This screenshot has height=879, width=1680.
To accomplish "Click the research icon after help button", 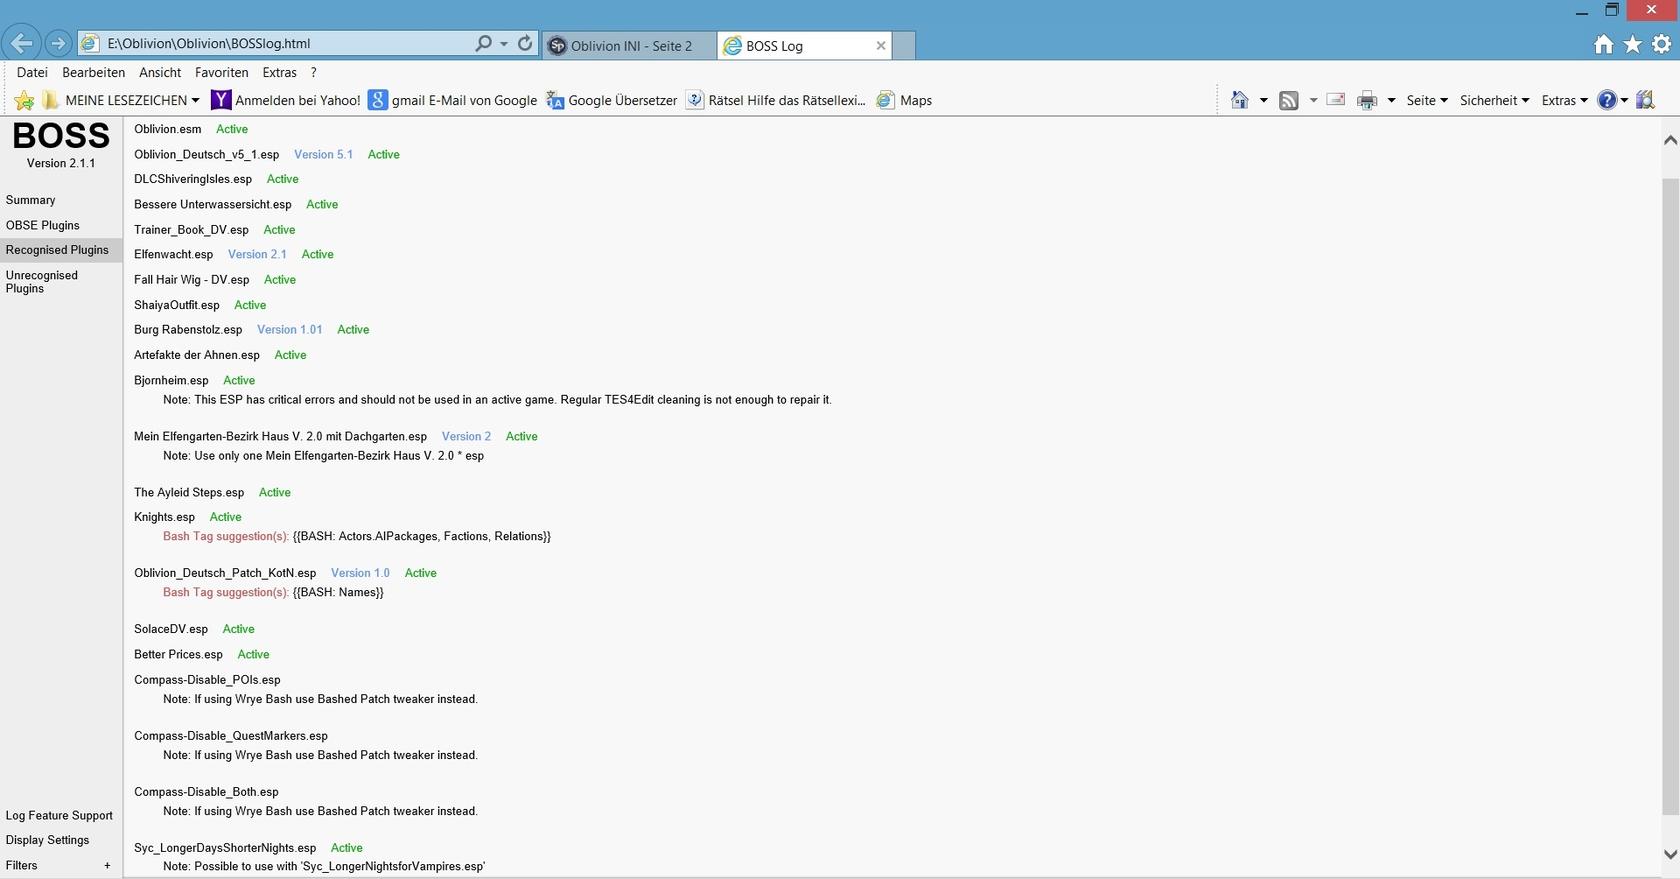I will click(x=1645, y=100).
